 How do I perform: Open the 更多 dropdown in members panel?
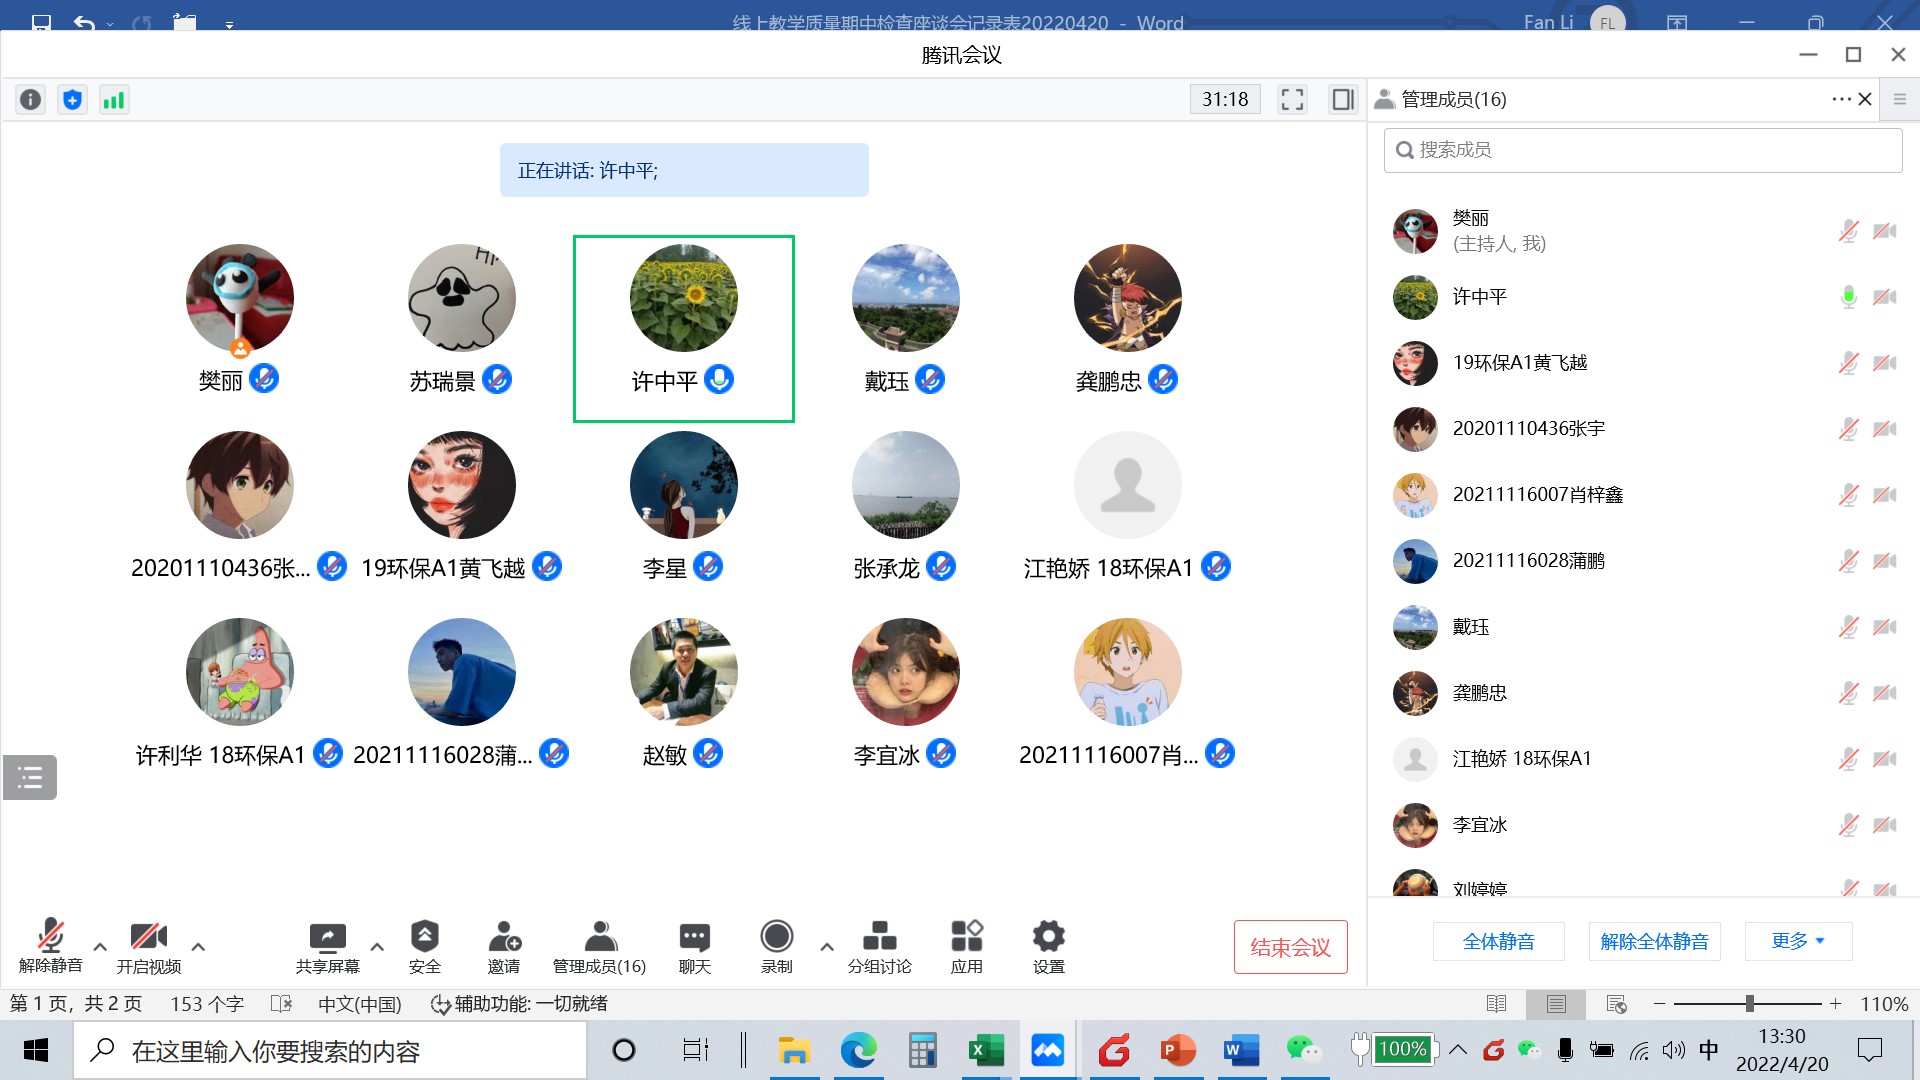pyautogui.click(x=1797, y=941)
